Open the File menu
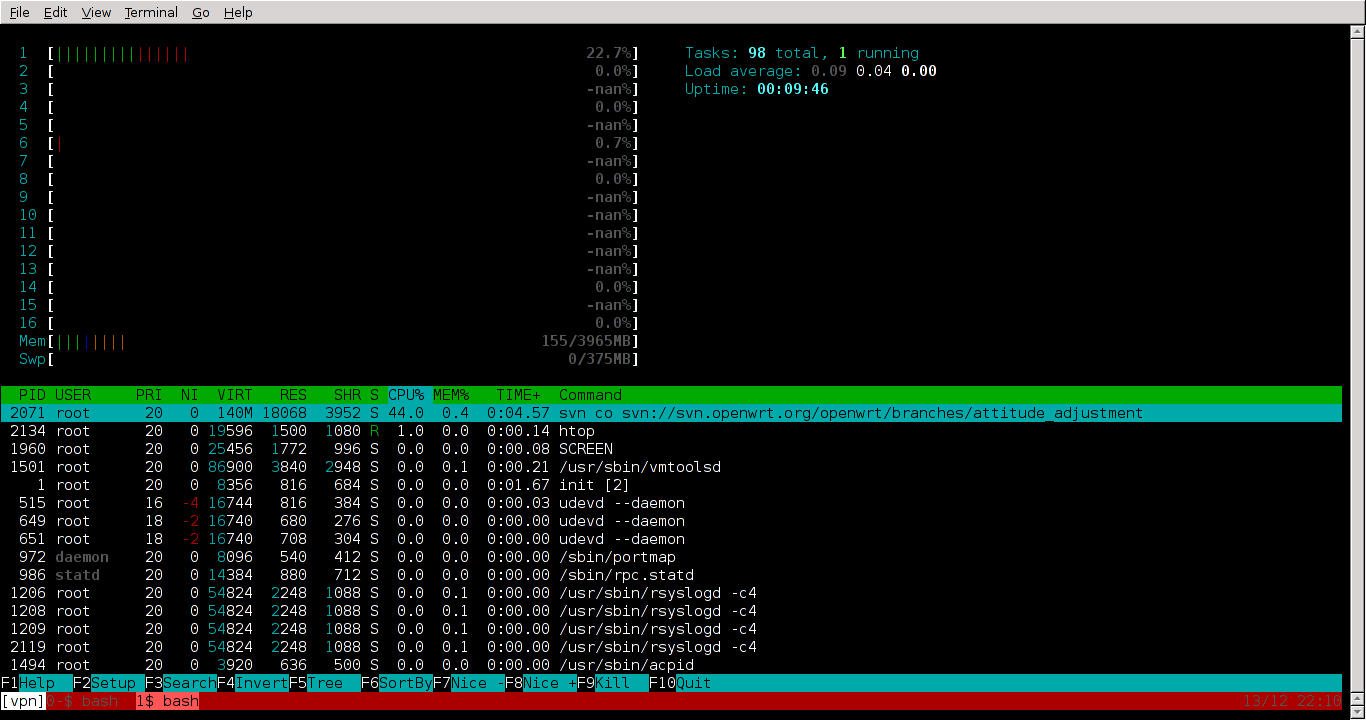 point(19,13)
